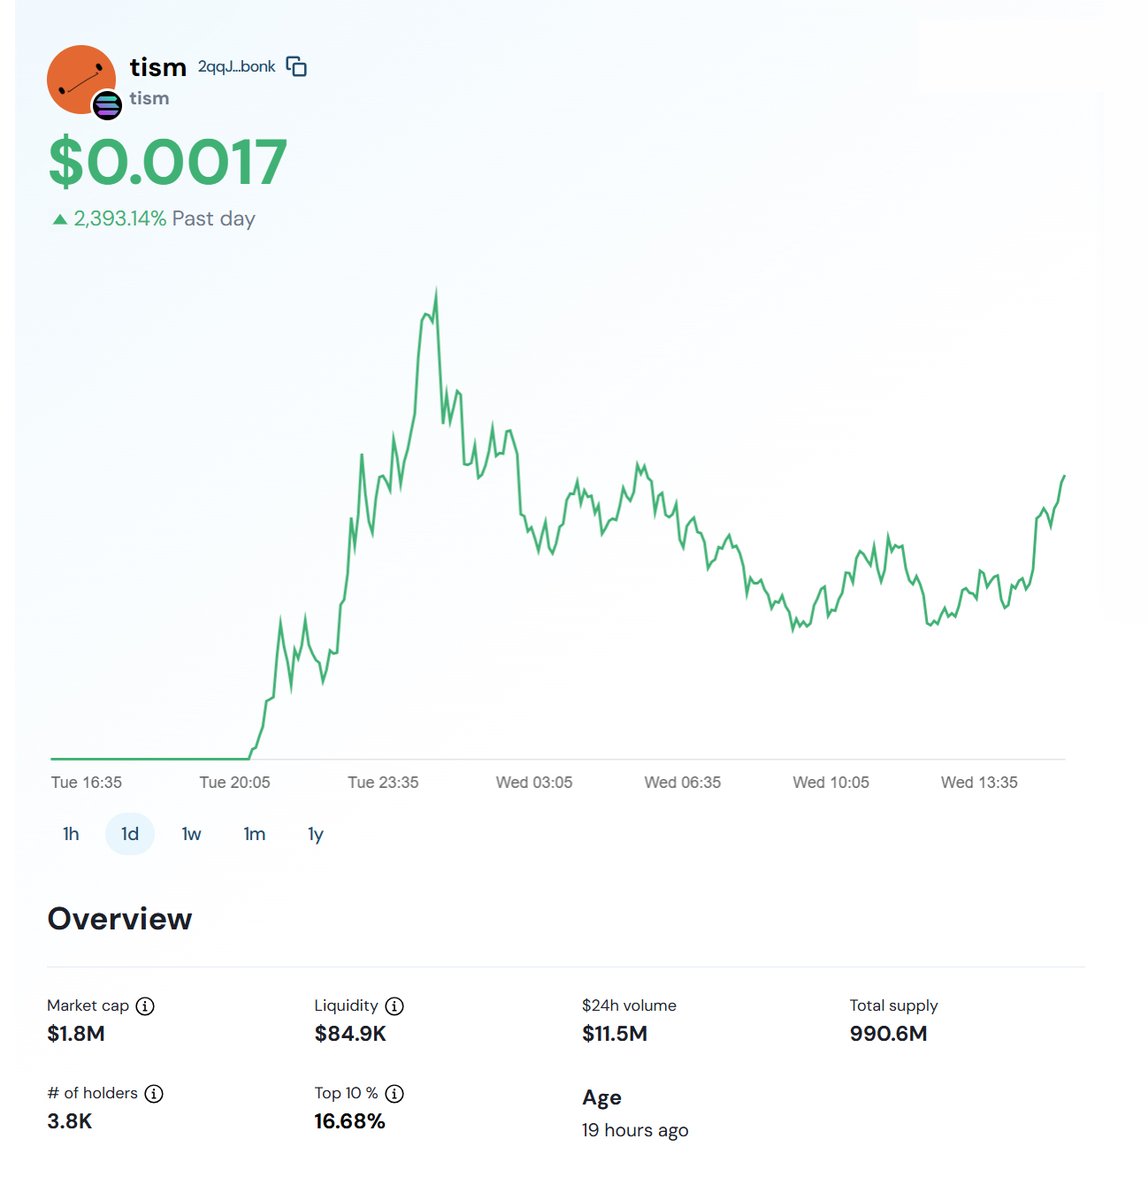Image resolution: width=1148 pixels, height=1200 pixels.
Task: Click the $11.5M 24h volume value
Action: click(615, 1034)
